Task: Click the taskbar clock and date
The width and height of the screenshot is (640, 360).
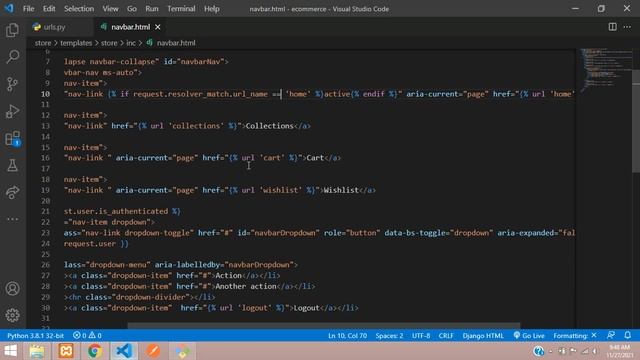Action: (x=620, y=351)
